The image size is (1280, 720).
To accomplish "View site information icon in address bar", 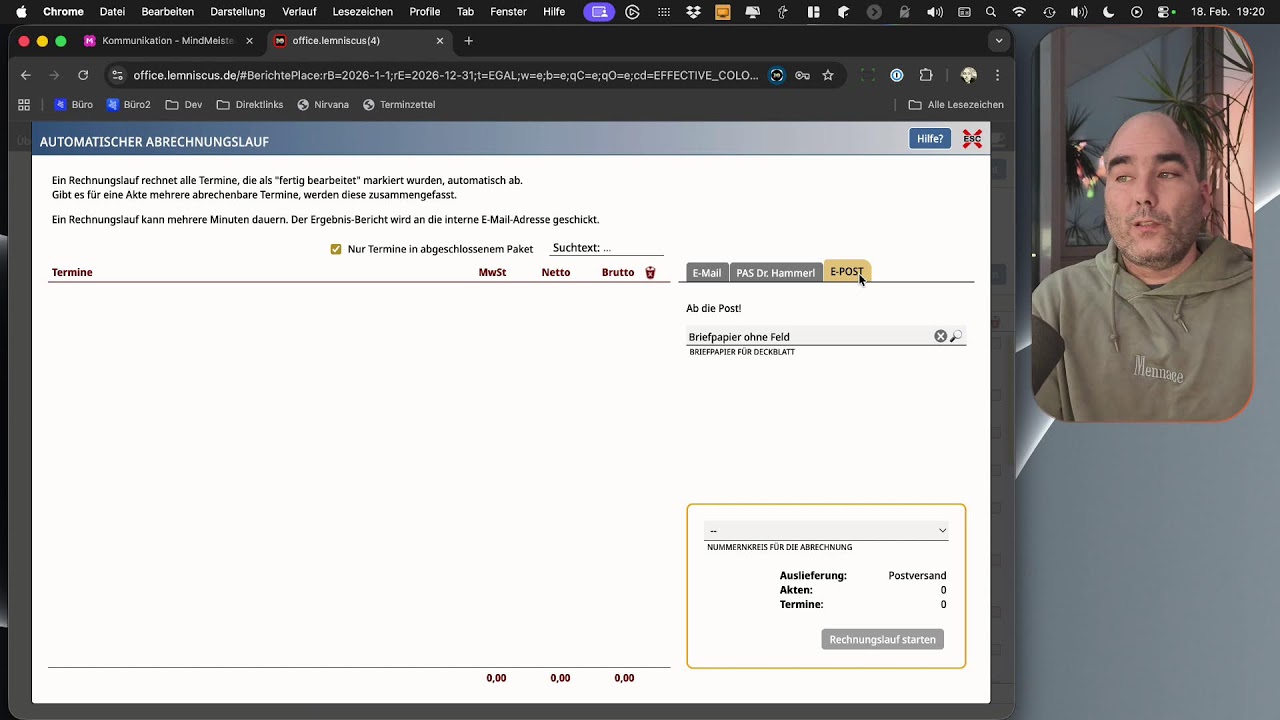I will 117,75.
